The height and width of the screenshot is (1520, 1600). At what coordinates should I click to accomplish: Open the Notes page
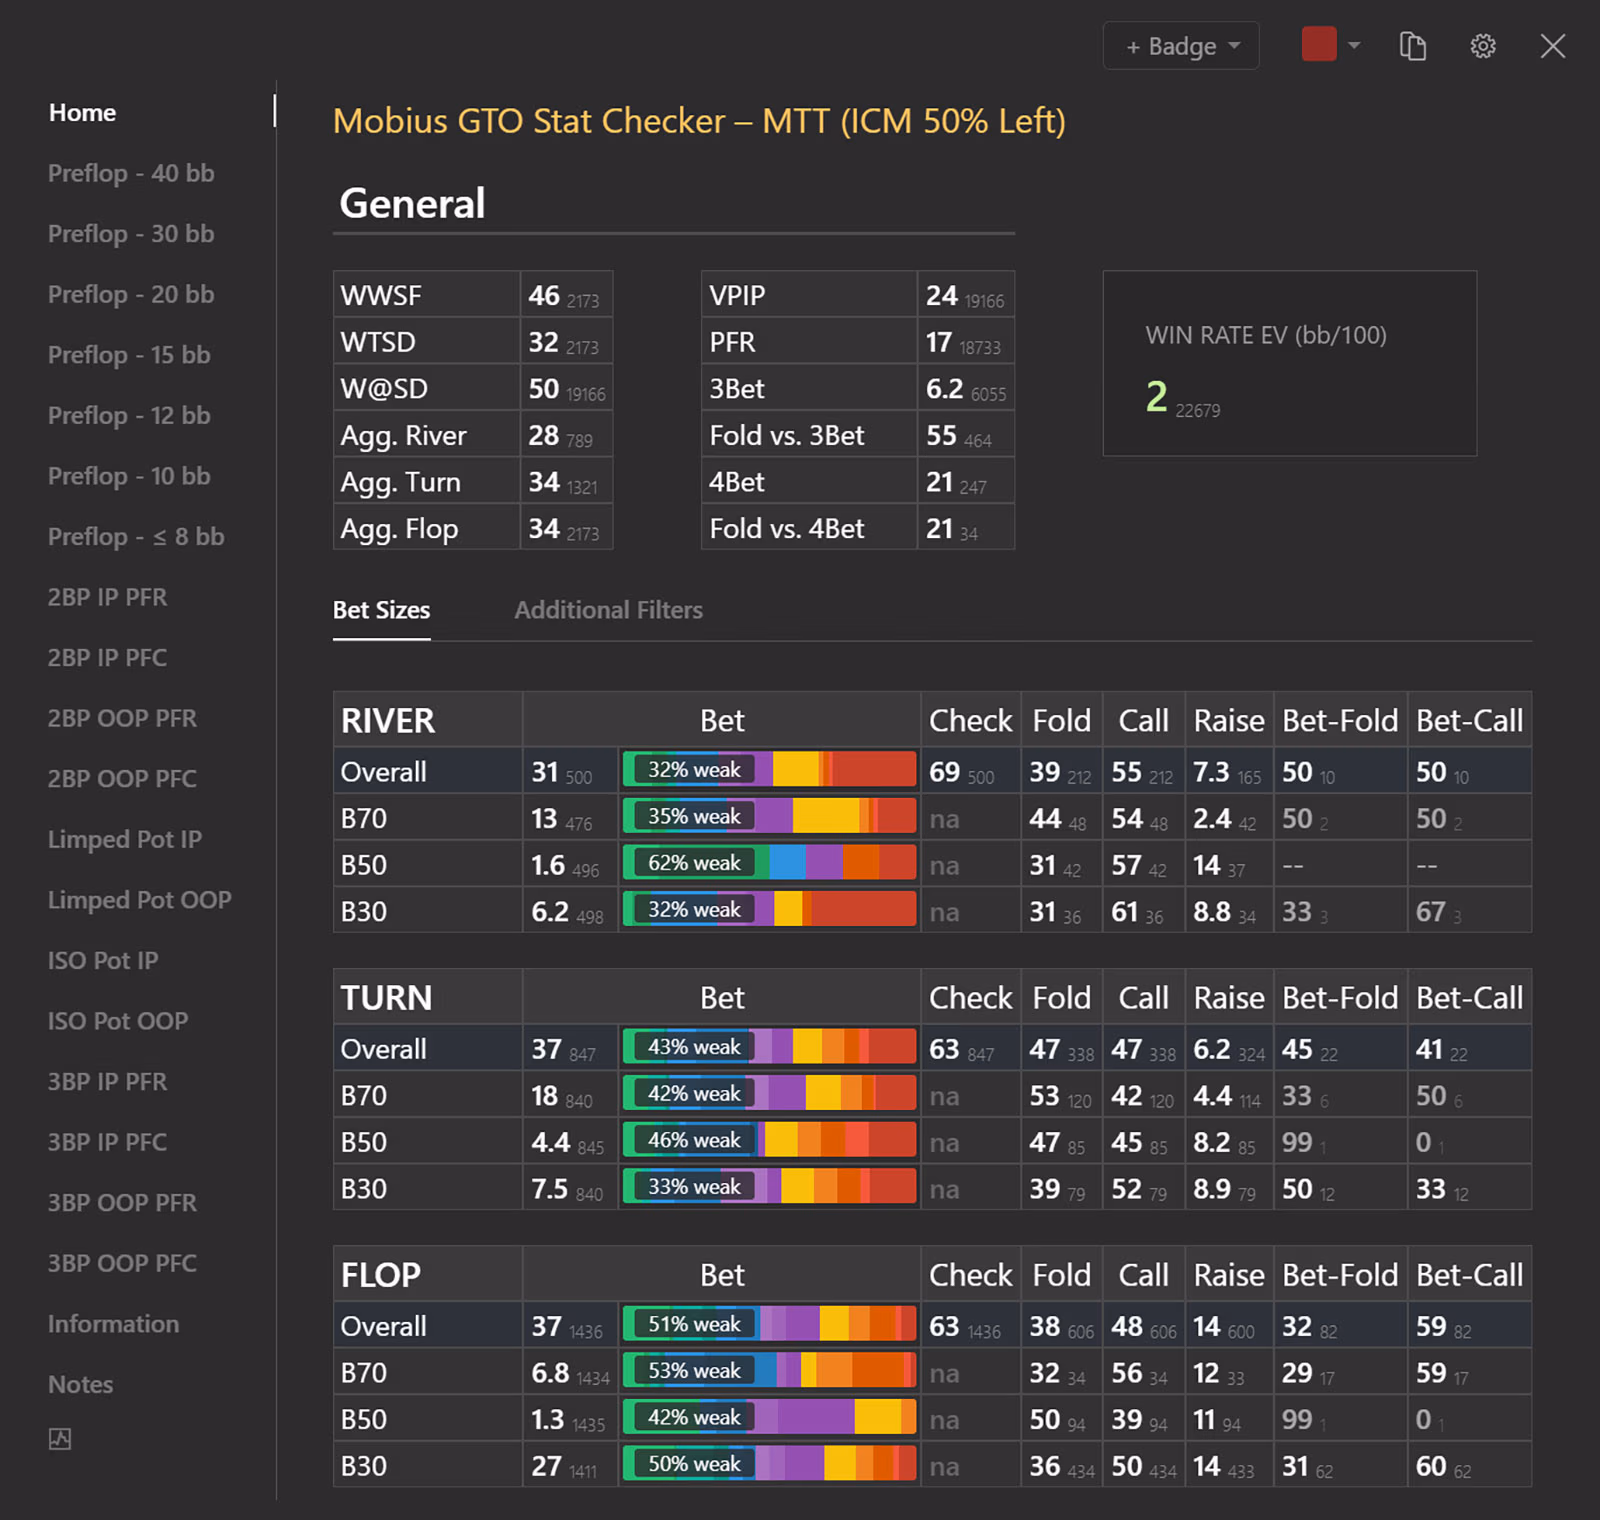(x=80, y=1384)
